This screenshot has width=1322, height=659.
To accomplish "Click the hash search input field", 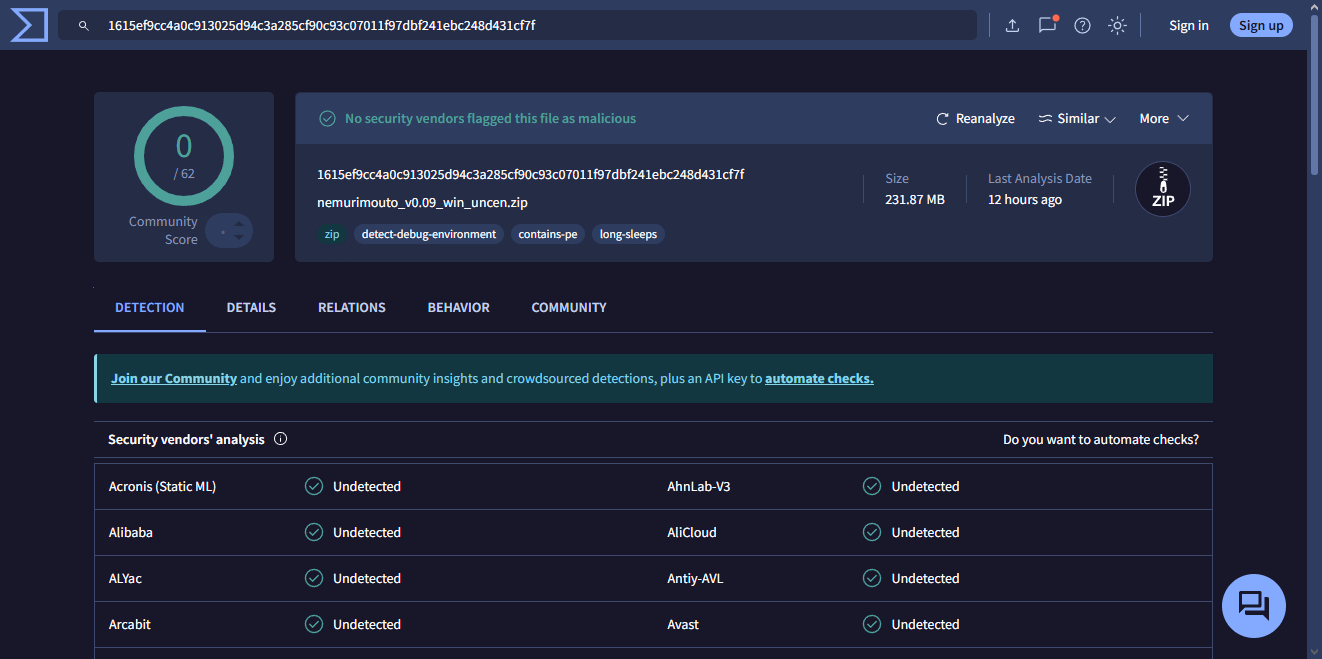I will tap(530, 25).
